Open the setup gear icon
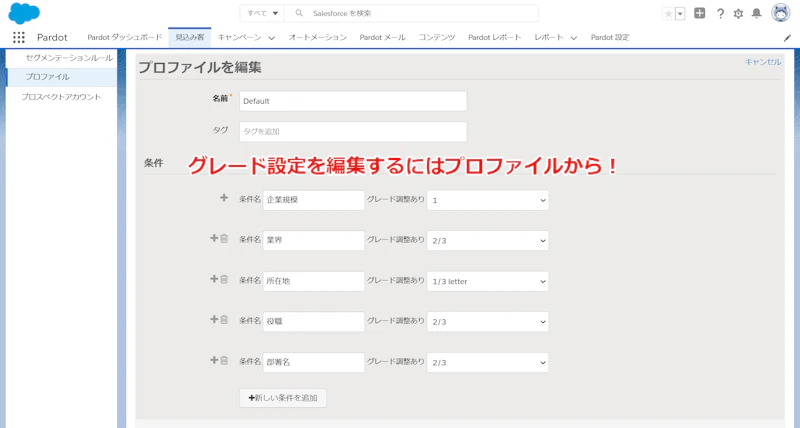 (x=738, y=14)
